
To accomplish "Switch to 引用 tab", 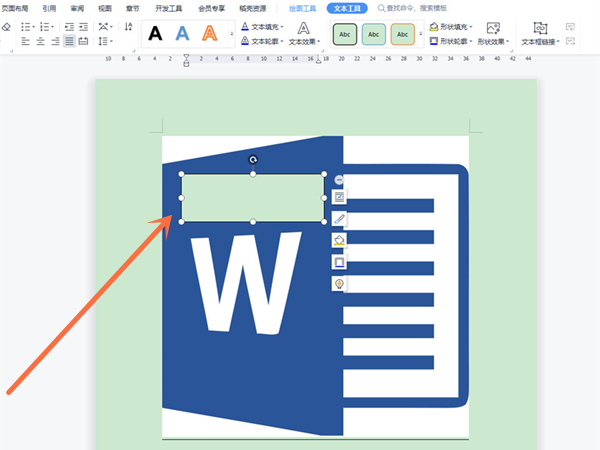I will 49,8.
